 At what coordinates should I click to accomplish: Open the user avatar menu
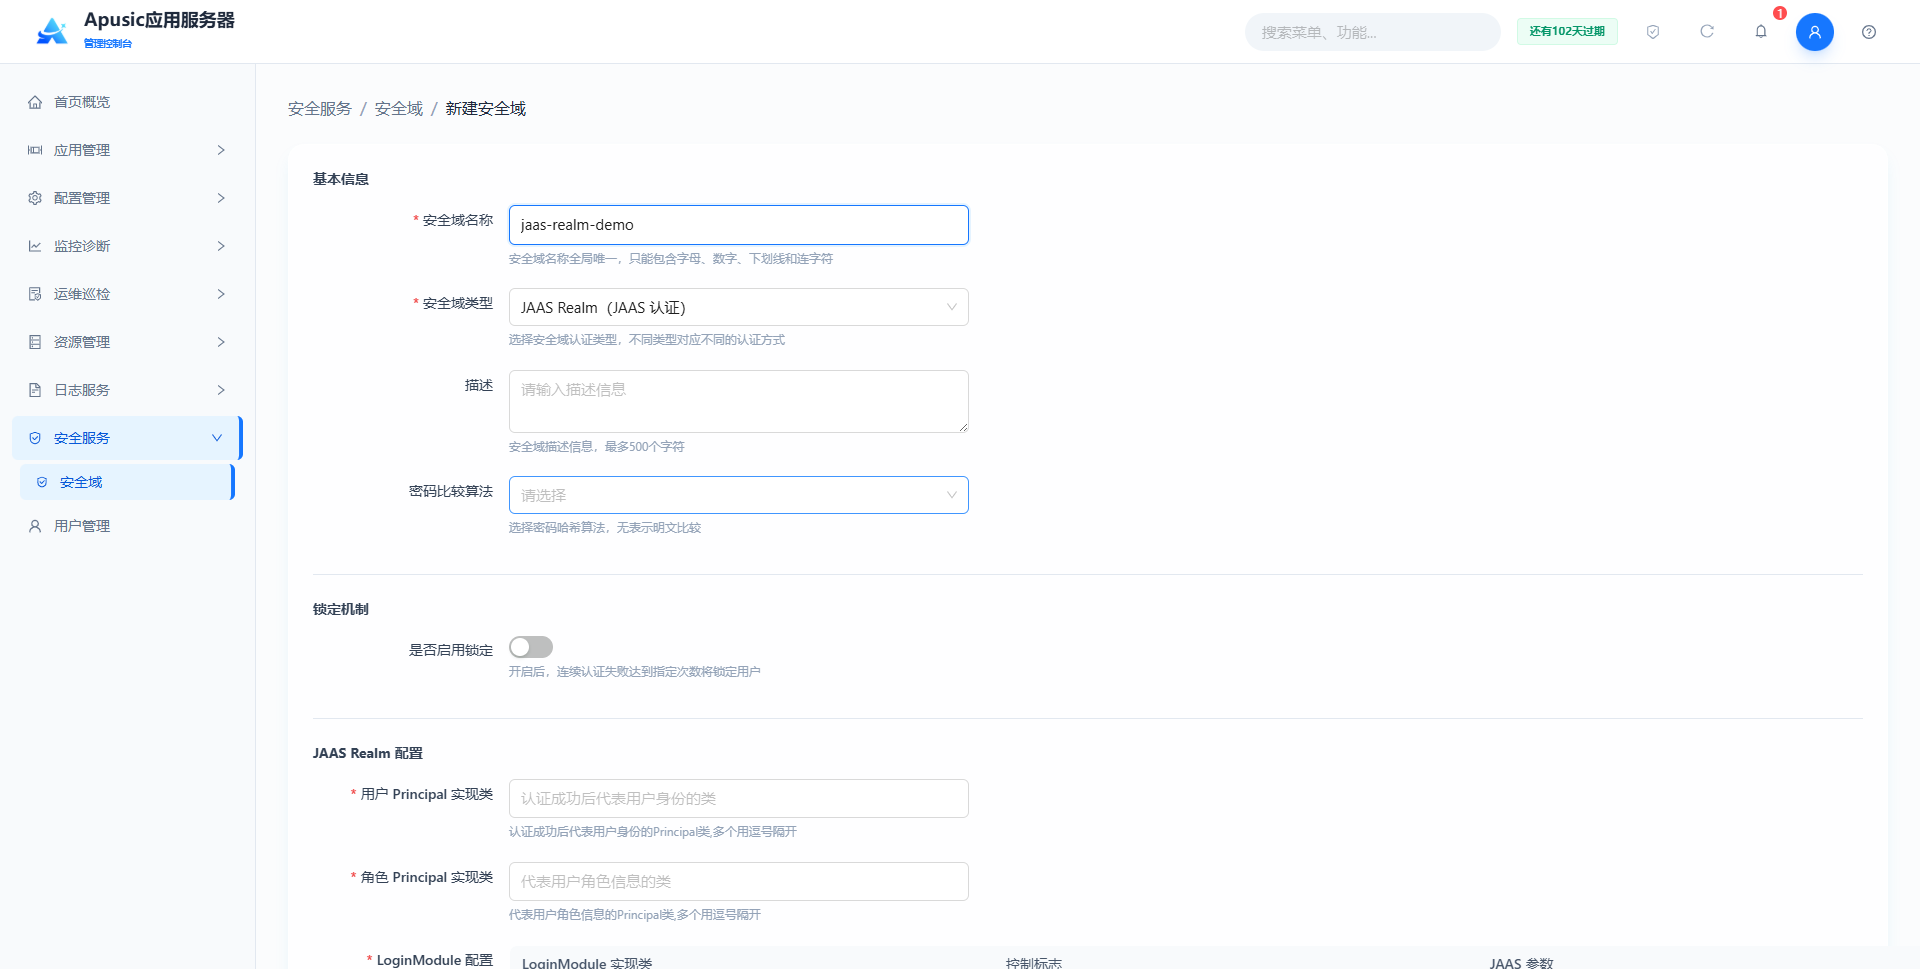coord(1815,32)
